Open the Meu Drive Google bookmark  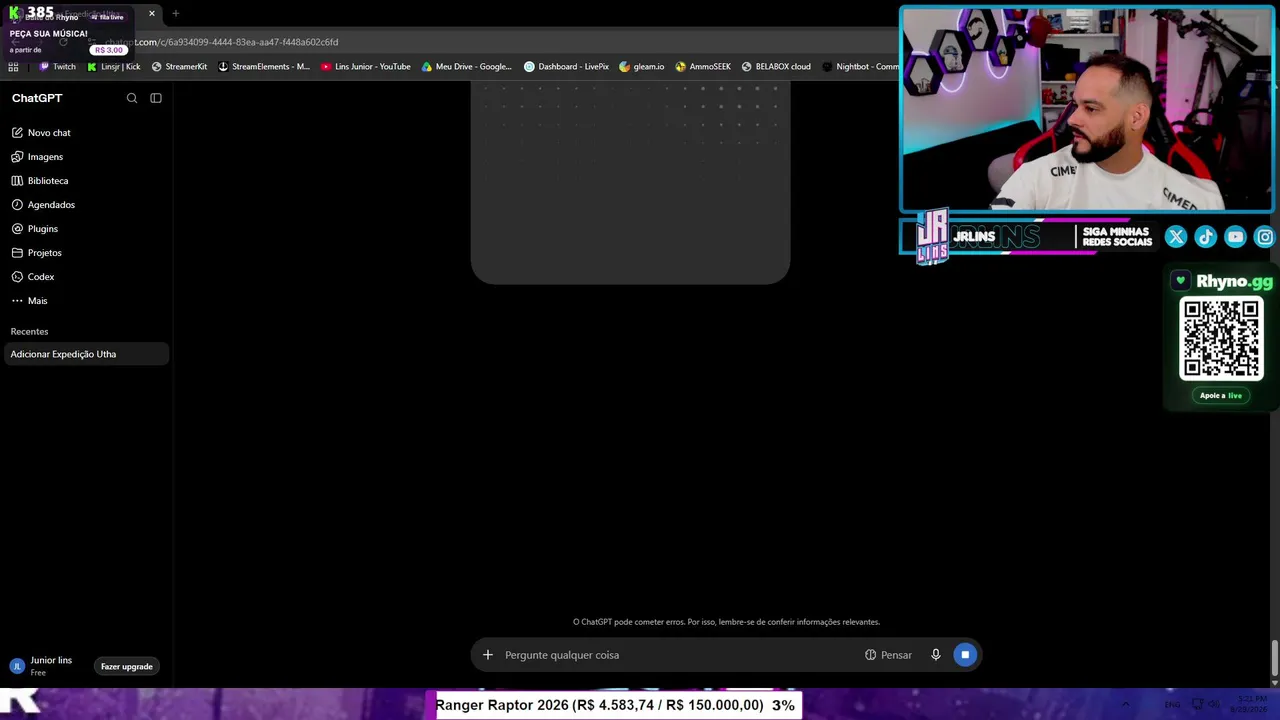[x=467, y=67]
